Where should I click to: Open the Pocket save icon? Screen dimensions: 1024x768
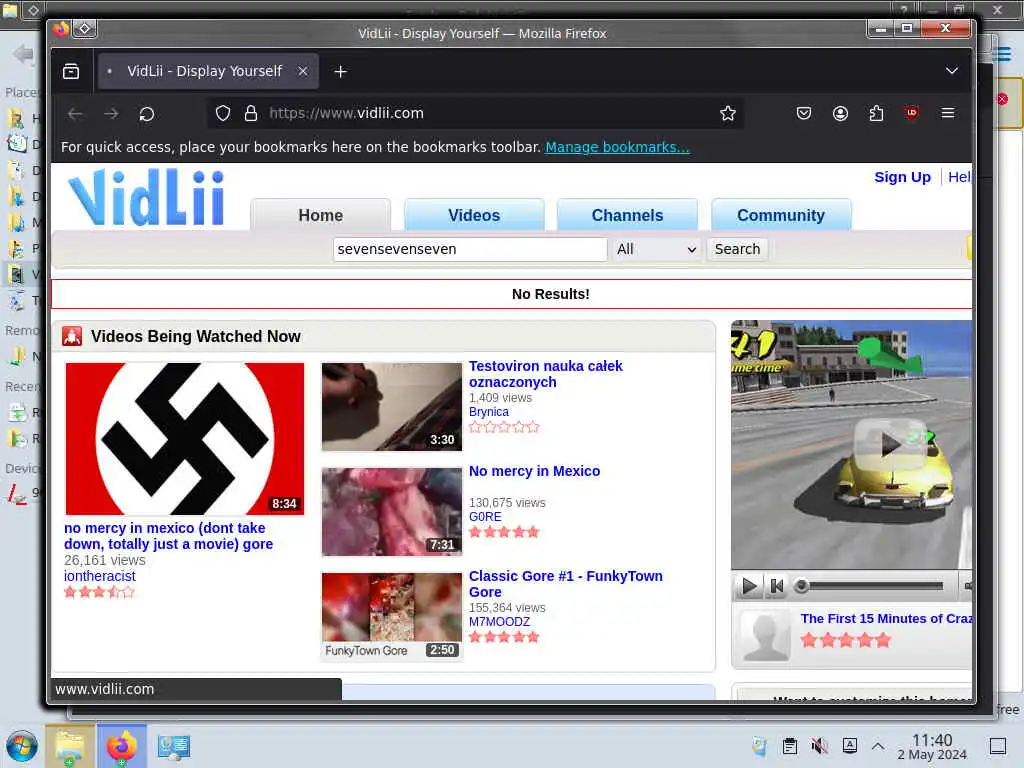(x=804, y=114)
